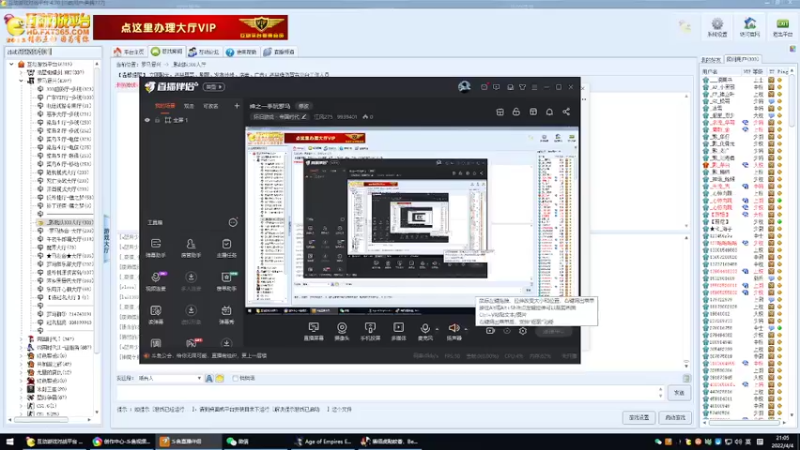Toggle visibility eye of 全屏1 source

click(147, 120)
